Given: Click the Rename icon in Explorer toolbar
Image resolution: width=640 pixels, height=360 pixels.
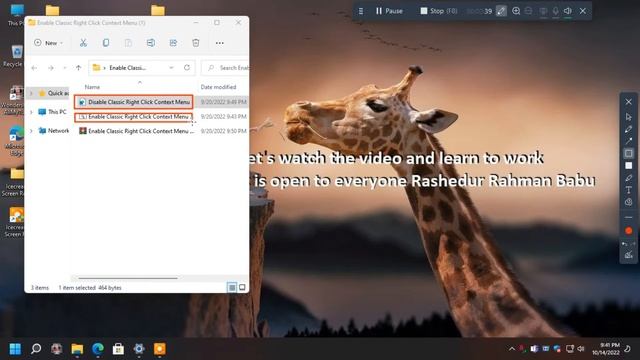Looking at the screenshot, I should click(151, 43).
